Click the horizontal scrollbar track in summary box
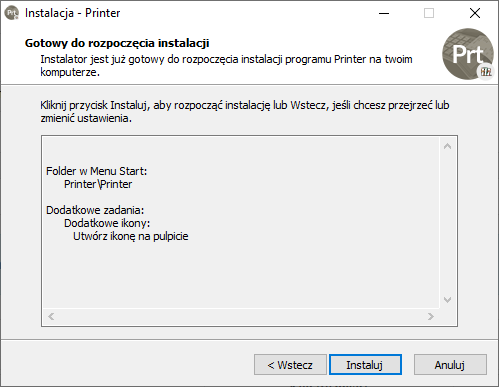 (241, 316)
